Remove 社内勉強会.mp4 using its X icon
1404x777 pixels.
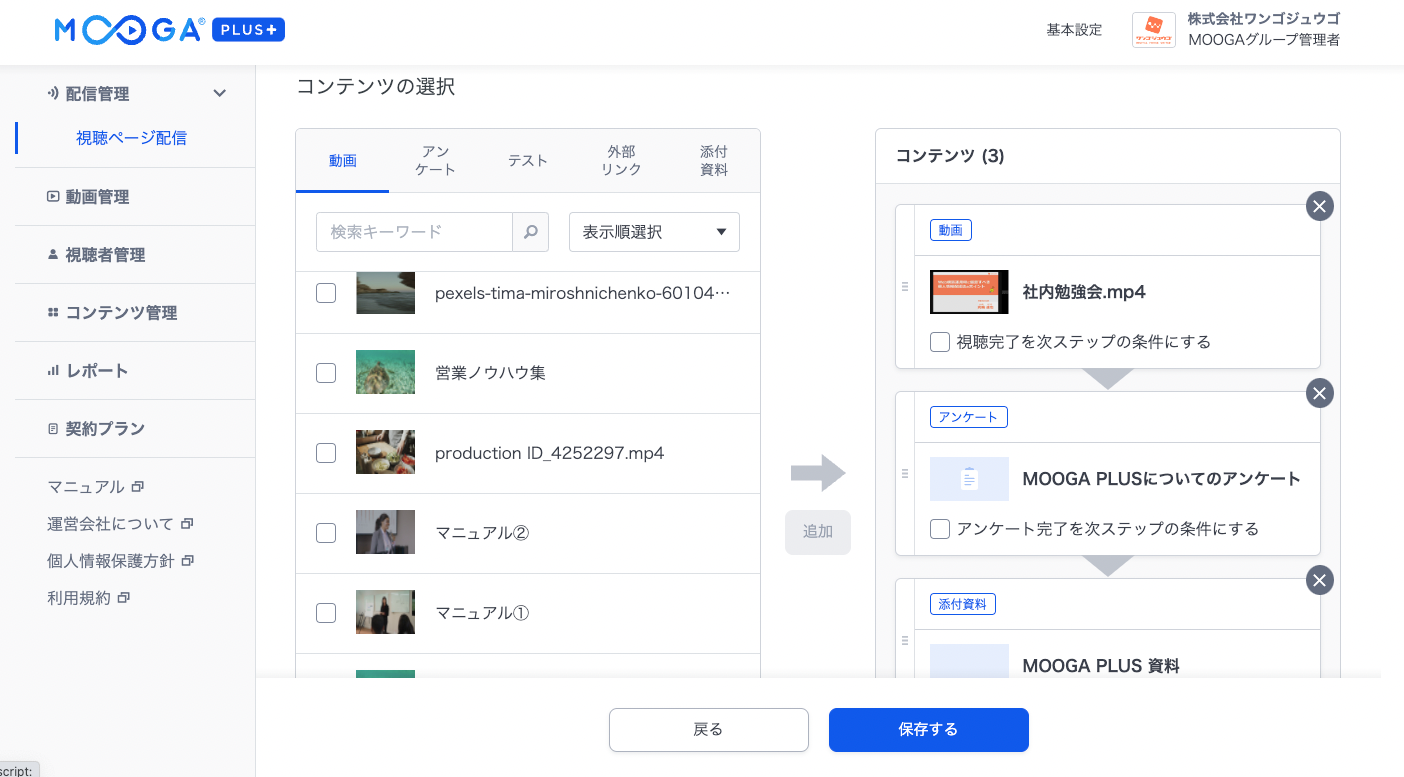(x=1319, y=206)
